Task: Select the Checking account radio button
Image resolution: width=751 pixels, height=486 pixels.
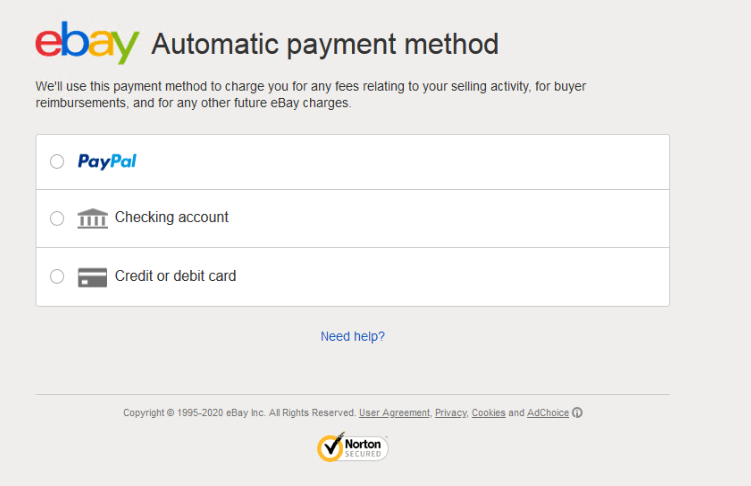Action: click(x=57, y=218)
